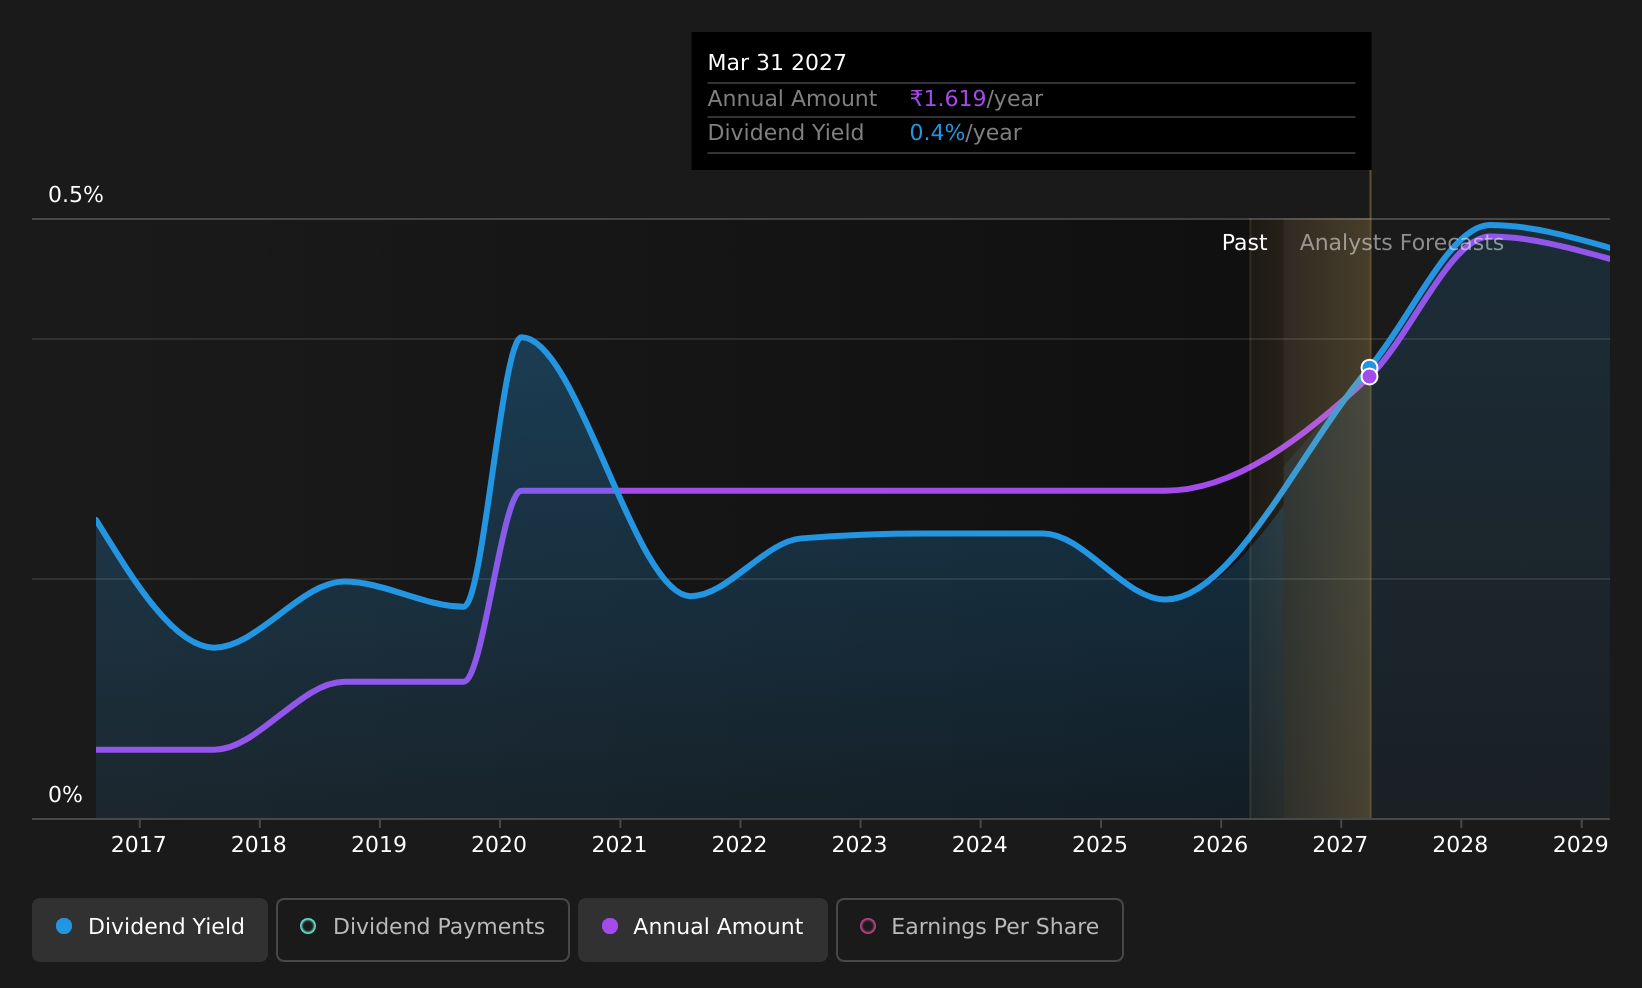Toggle the Annual Amount legend series
The width and height of the screenshot is (1642, 988).
(703, 929)
